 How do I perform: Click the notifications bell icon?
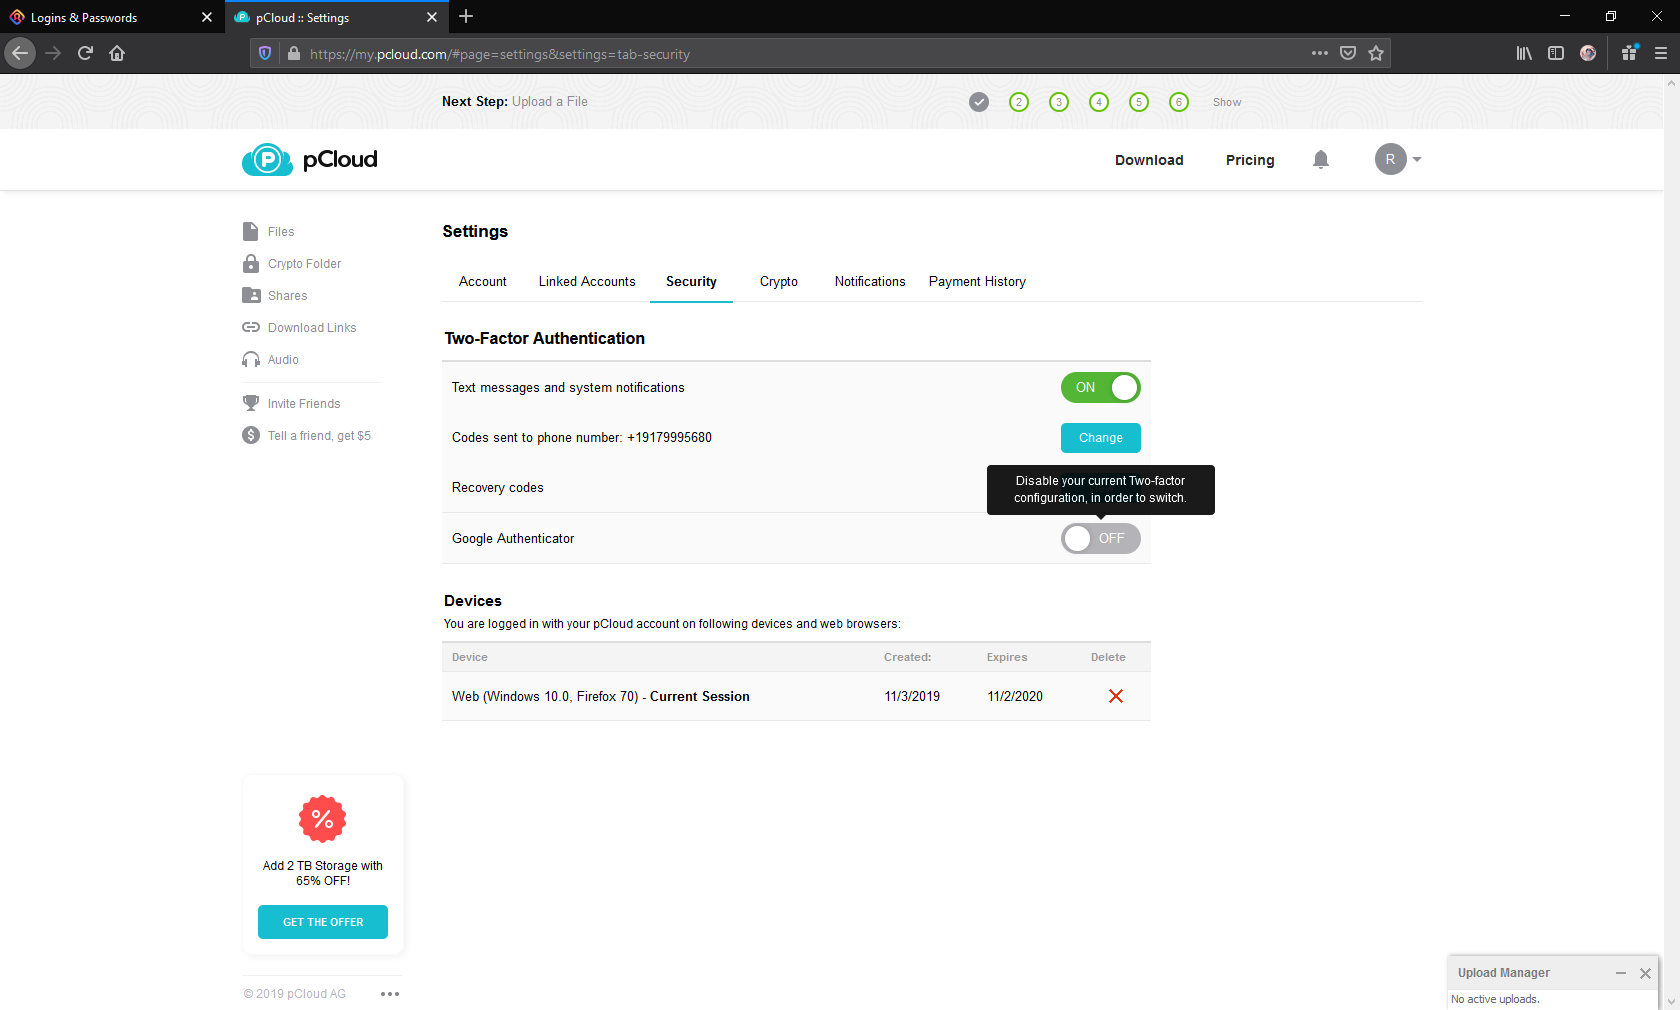[1320, 160]
